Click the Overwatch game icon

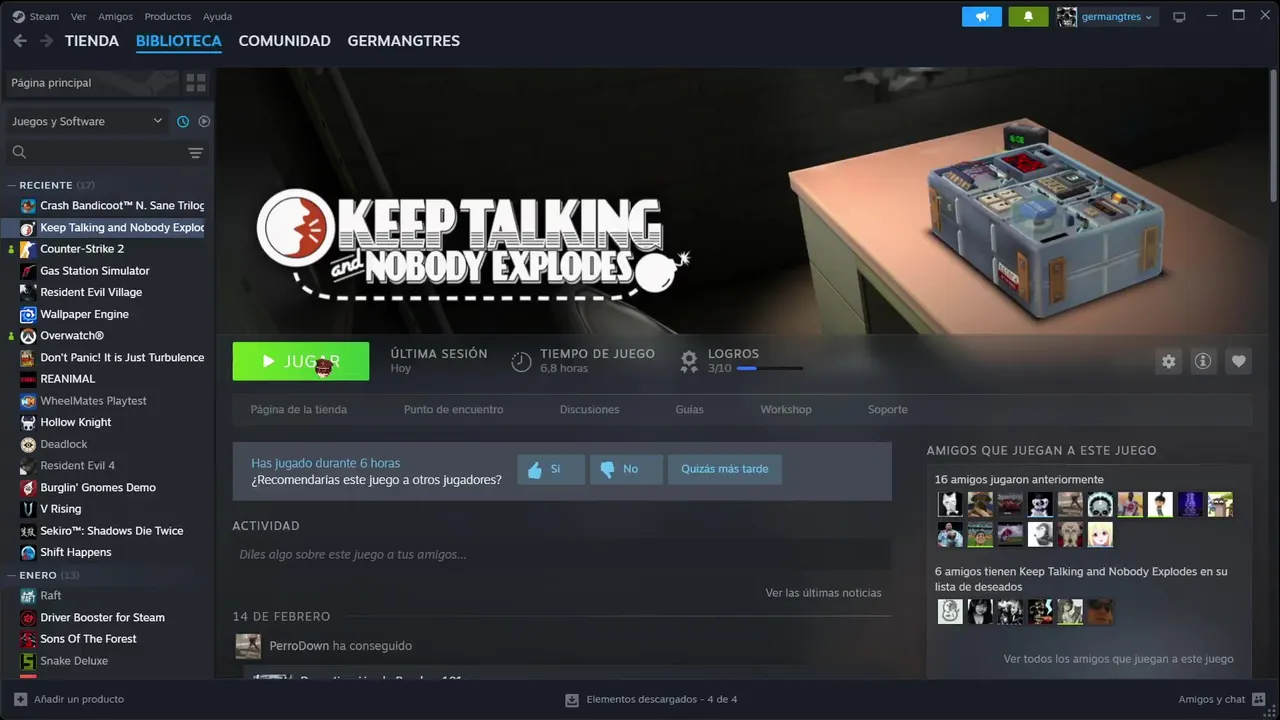pyautogui.click(x=28, y=336)
